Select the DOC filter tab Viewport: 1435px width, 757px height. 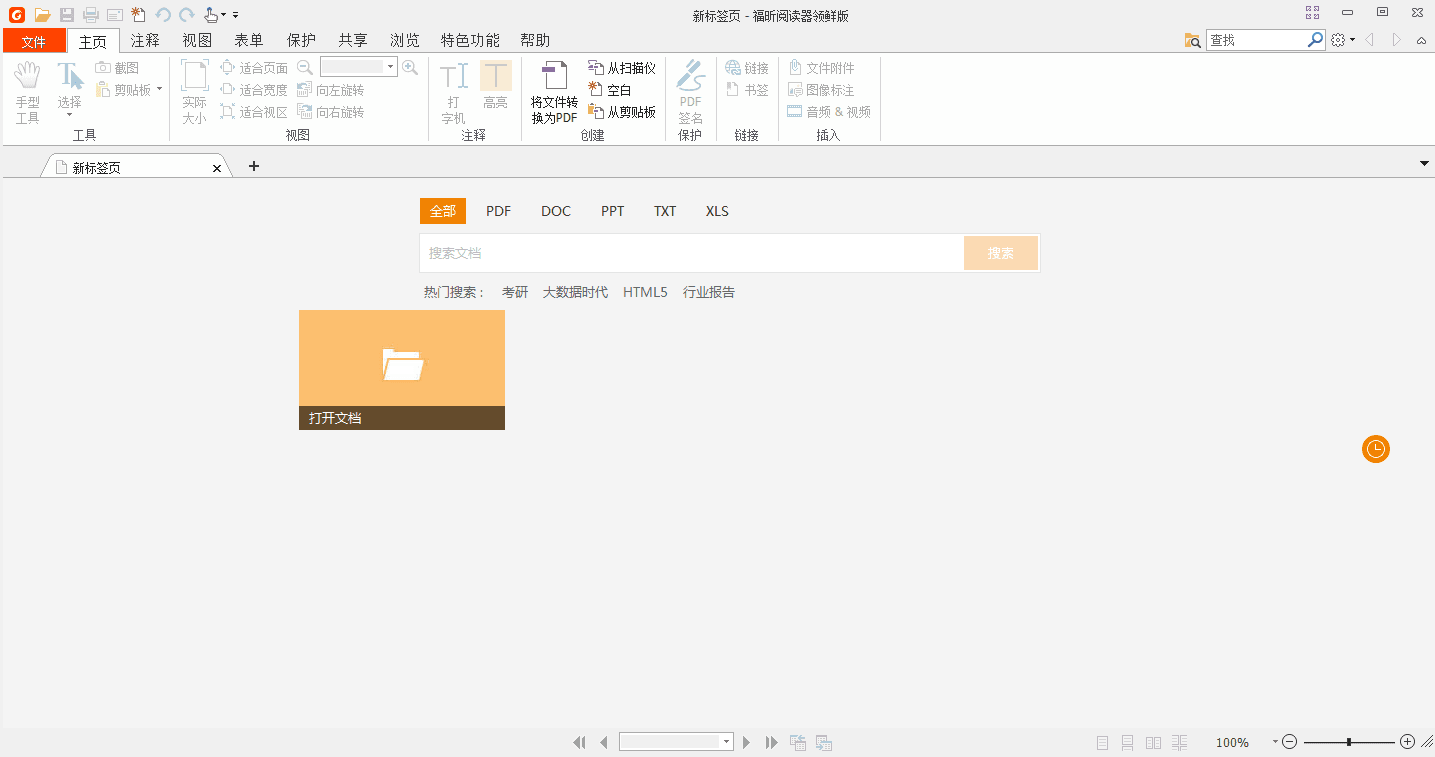[556, 211]
